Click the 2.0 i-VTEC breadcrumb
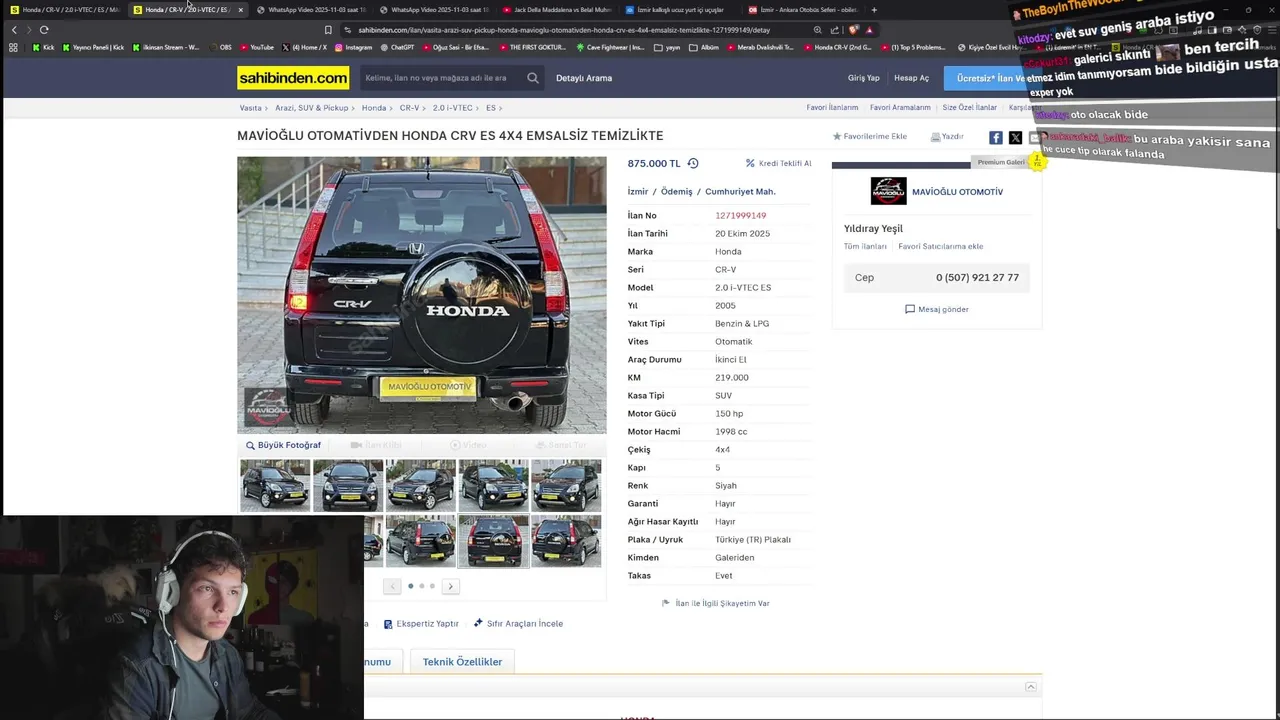1280x720 pixels. click(x=453, y=108)
